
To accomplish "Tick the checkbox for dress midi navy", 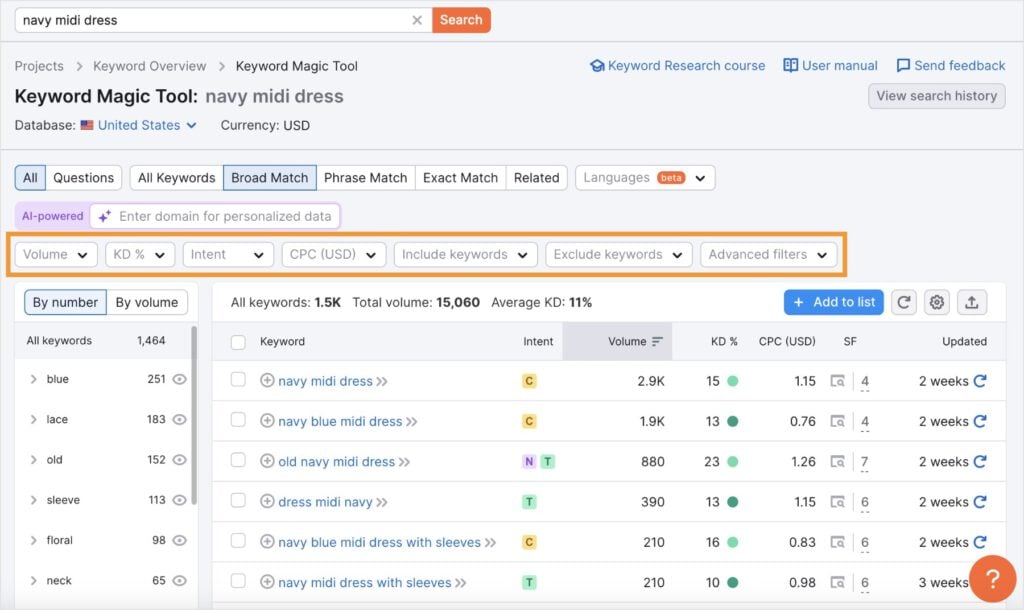I will click(x=237, y=501).
